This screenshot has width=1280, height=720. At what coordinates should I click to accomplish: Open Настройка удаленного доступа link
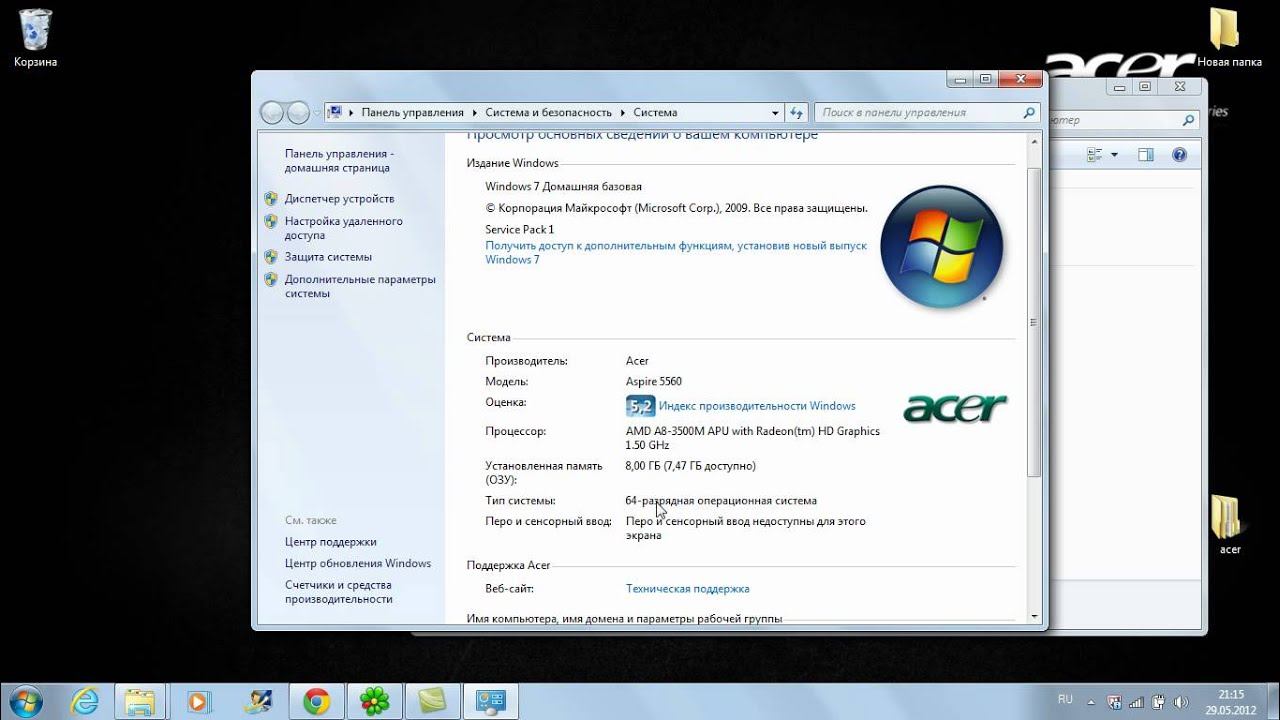343,228
